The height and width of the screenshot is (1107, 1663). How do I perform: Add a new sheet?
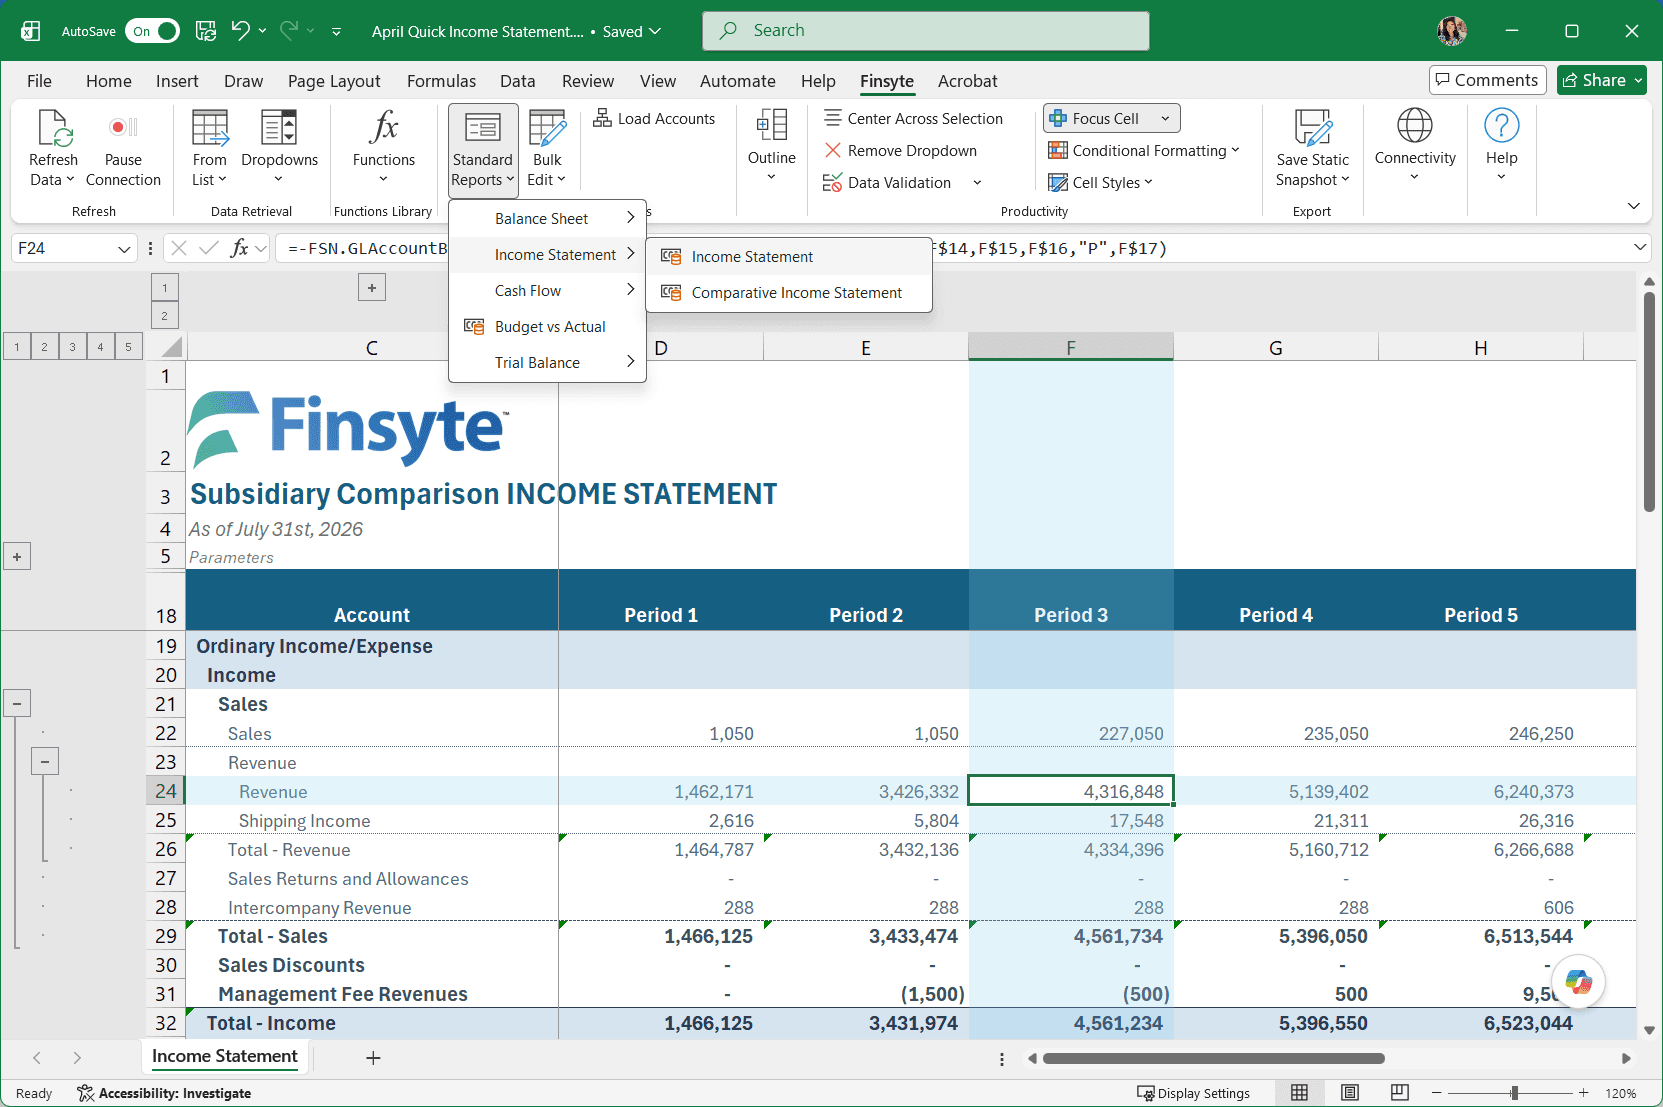pos(373,1058)
